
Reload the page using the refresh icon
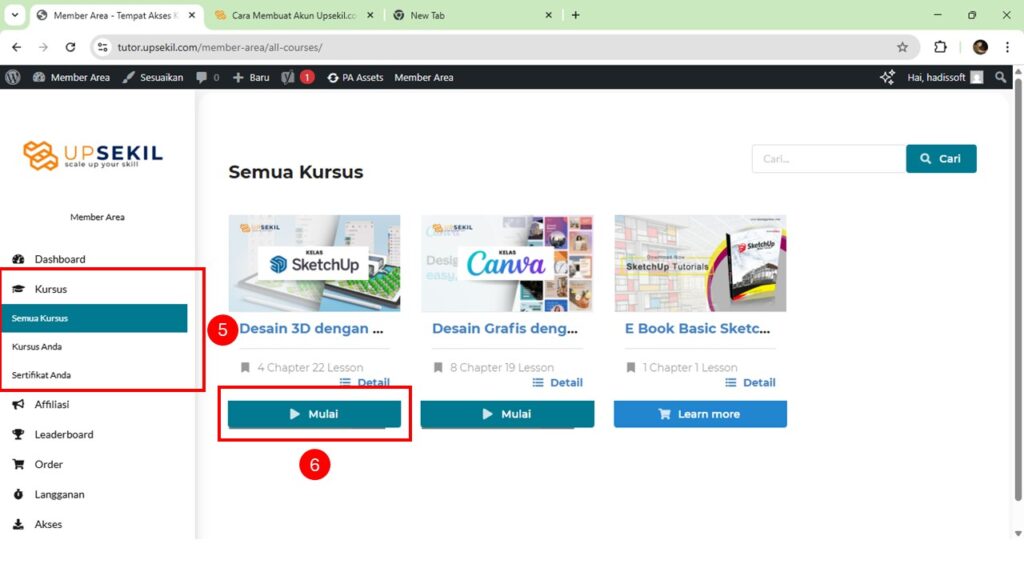[70, 47]
